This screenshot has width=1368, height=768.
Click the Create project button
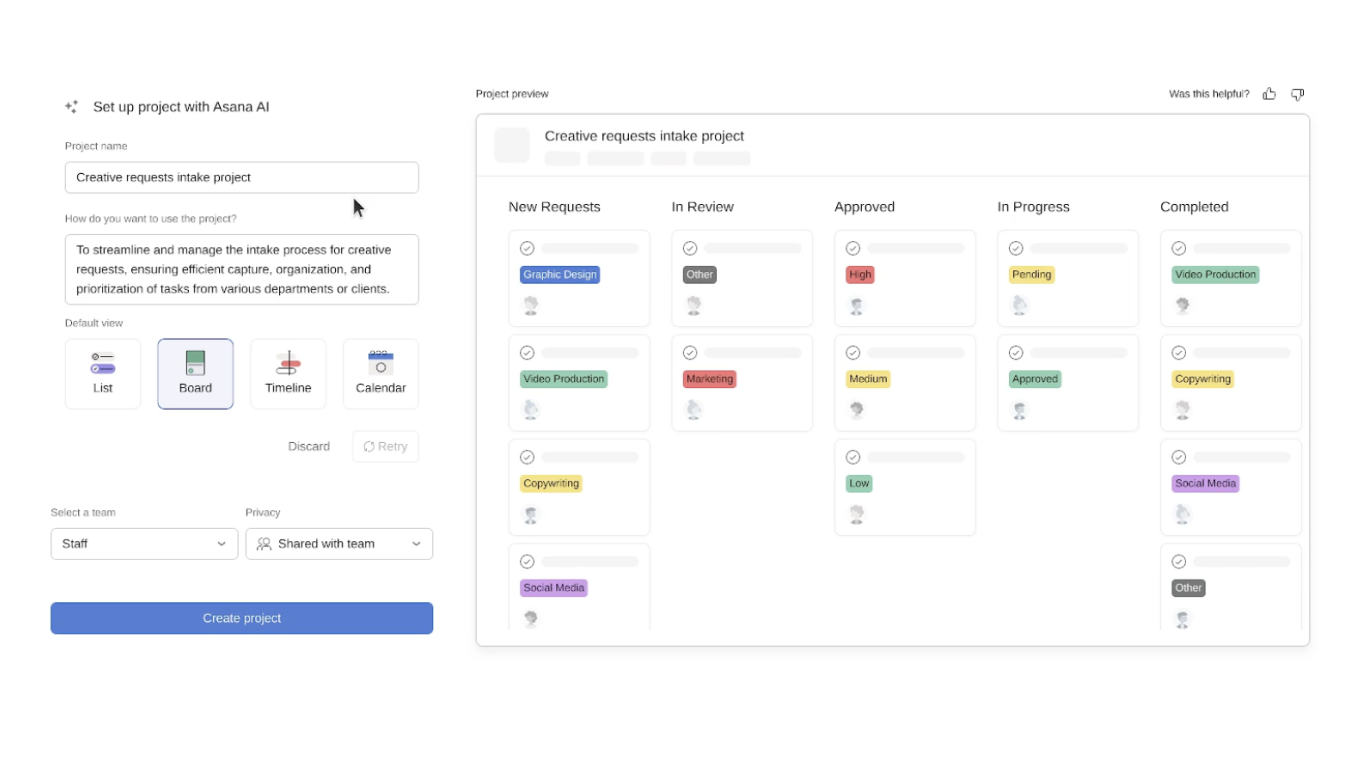[241, 618]
